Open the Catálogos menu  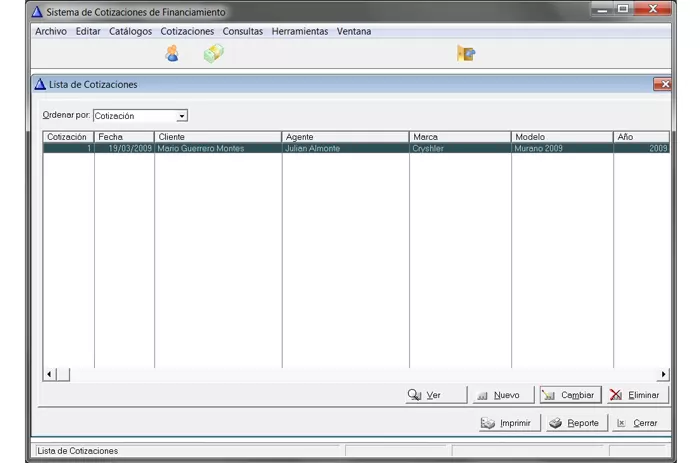[130, 31]
